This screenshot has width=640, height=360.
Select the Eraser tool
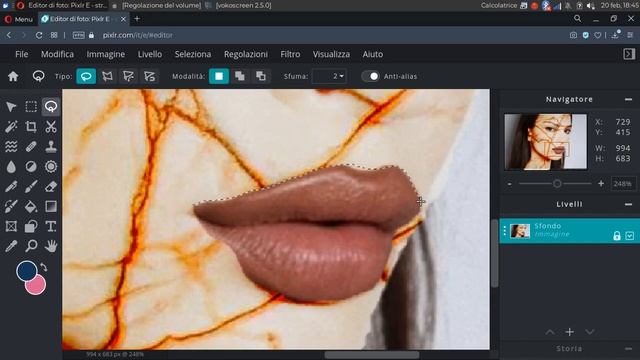click(x=51, y=187)
